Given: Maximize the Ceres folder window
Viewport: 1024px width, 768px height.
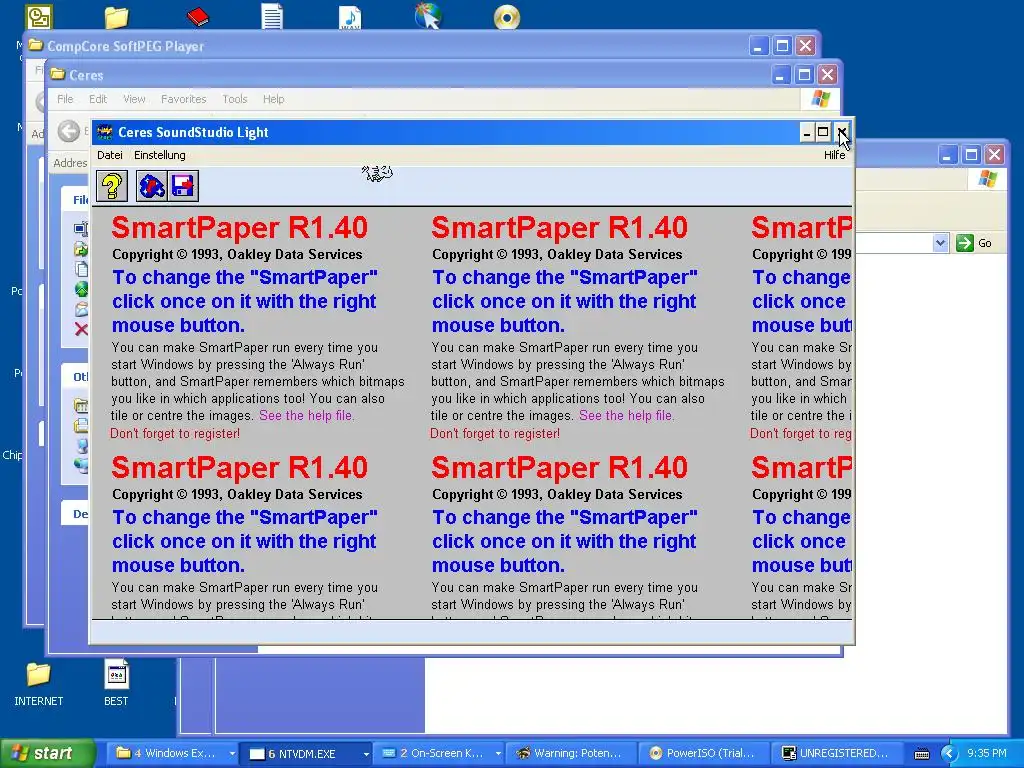Looking at the screenshot, I should point(805,75).
